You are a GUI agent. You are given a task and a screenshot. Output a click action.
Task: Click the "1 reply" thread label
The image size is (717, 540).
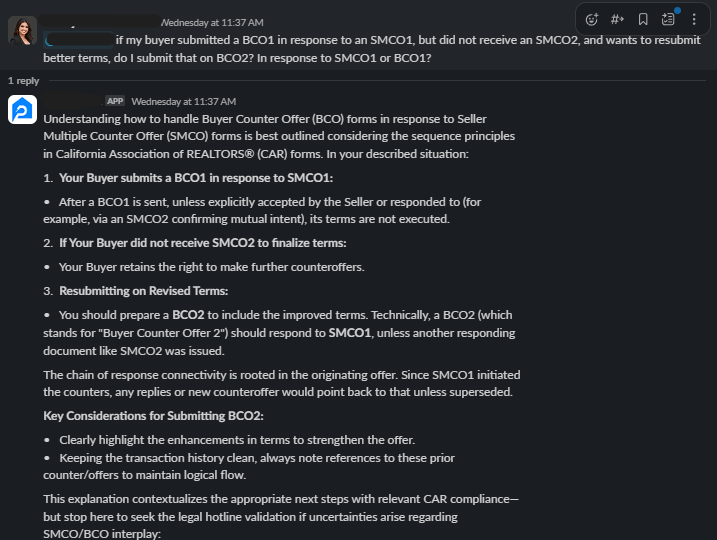coord(23,80)
